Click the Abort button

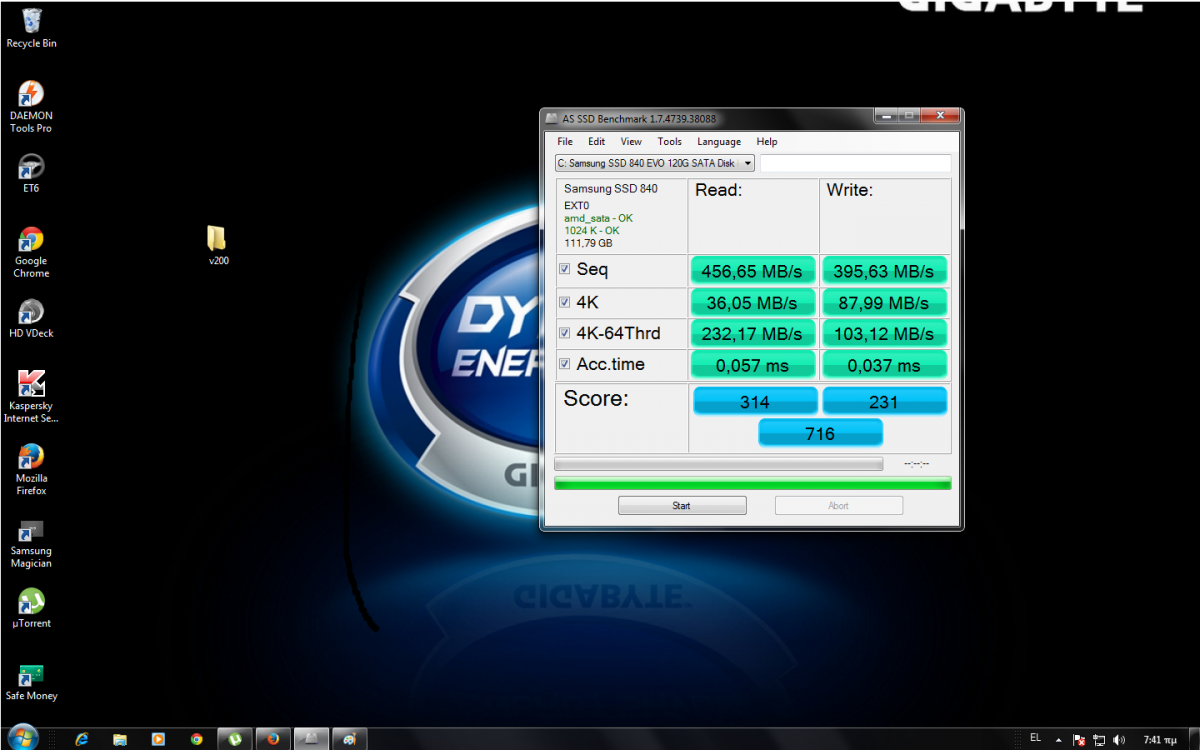pos(839,506)
